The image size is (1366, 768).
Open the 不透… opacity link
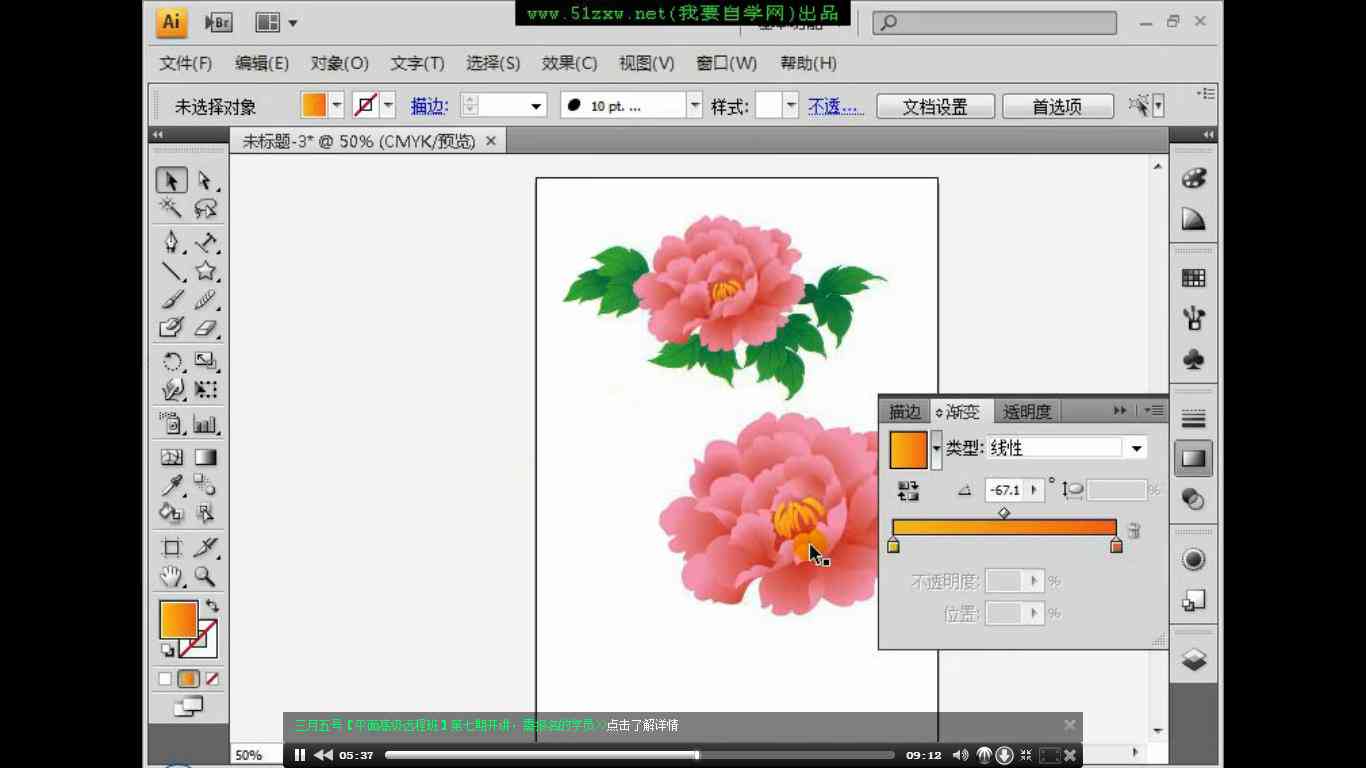click(x=836, y=106)
